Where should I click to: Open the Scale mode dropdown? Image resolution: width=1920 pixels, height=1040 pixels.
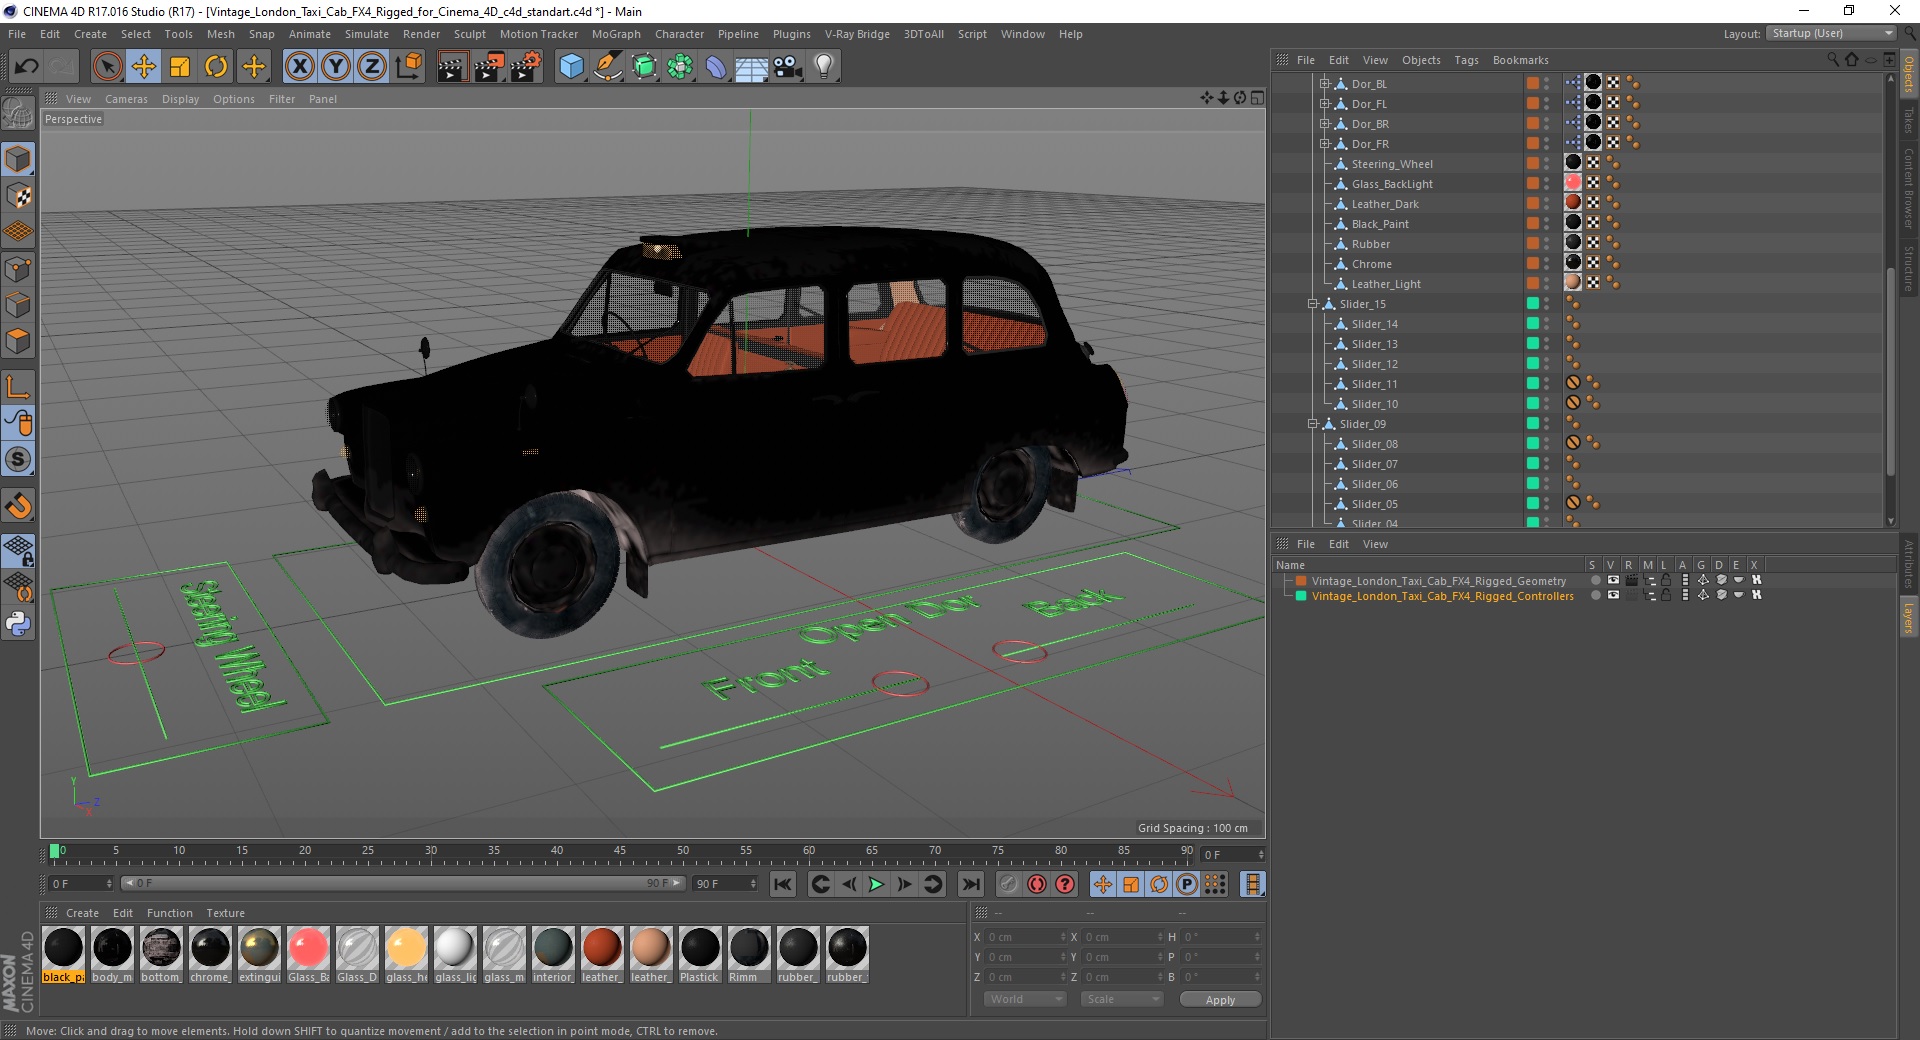[x=1122, y=999]
